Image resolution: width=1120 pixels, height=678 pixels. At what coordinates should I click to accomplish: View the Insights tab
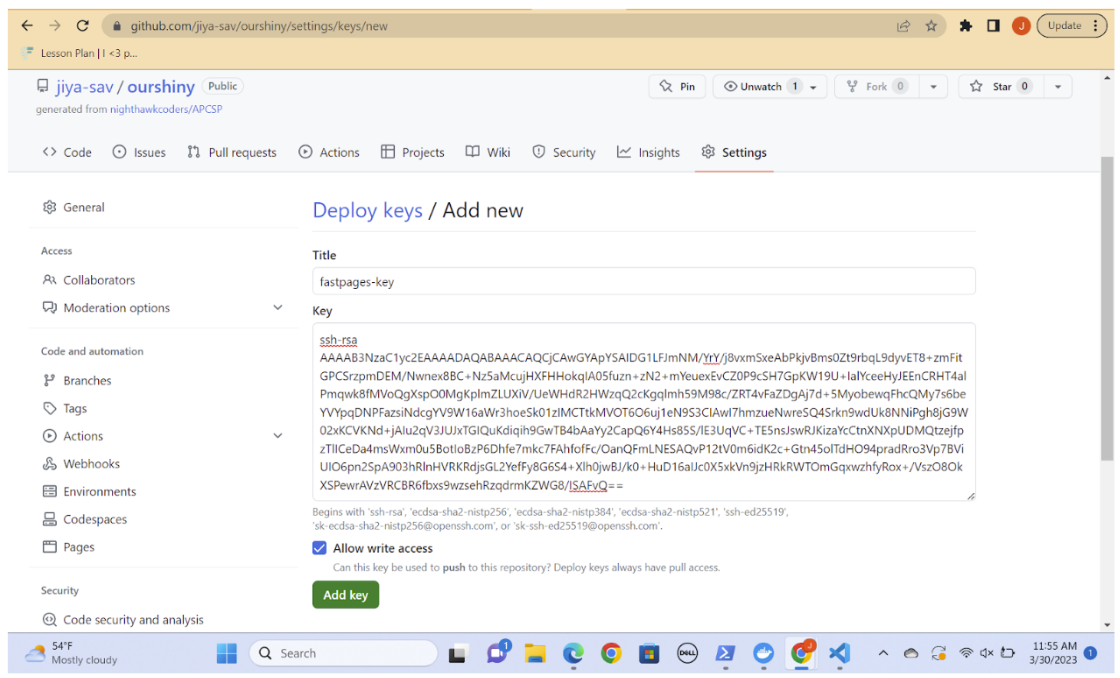(x=649, y=152)
